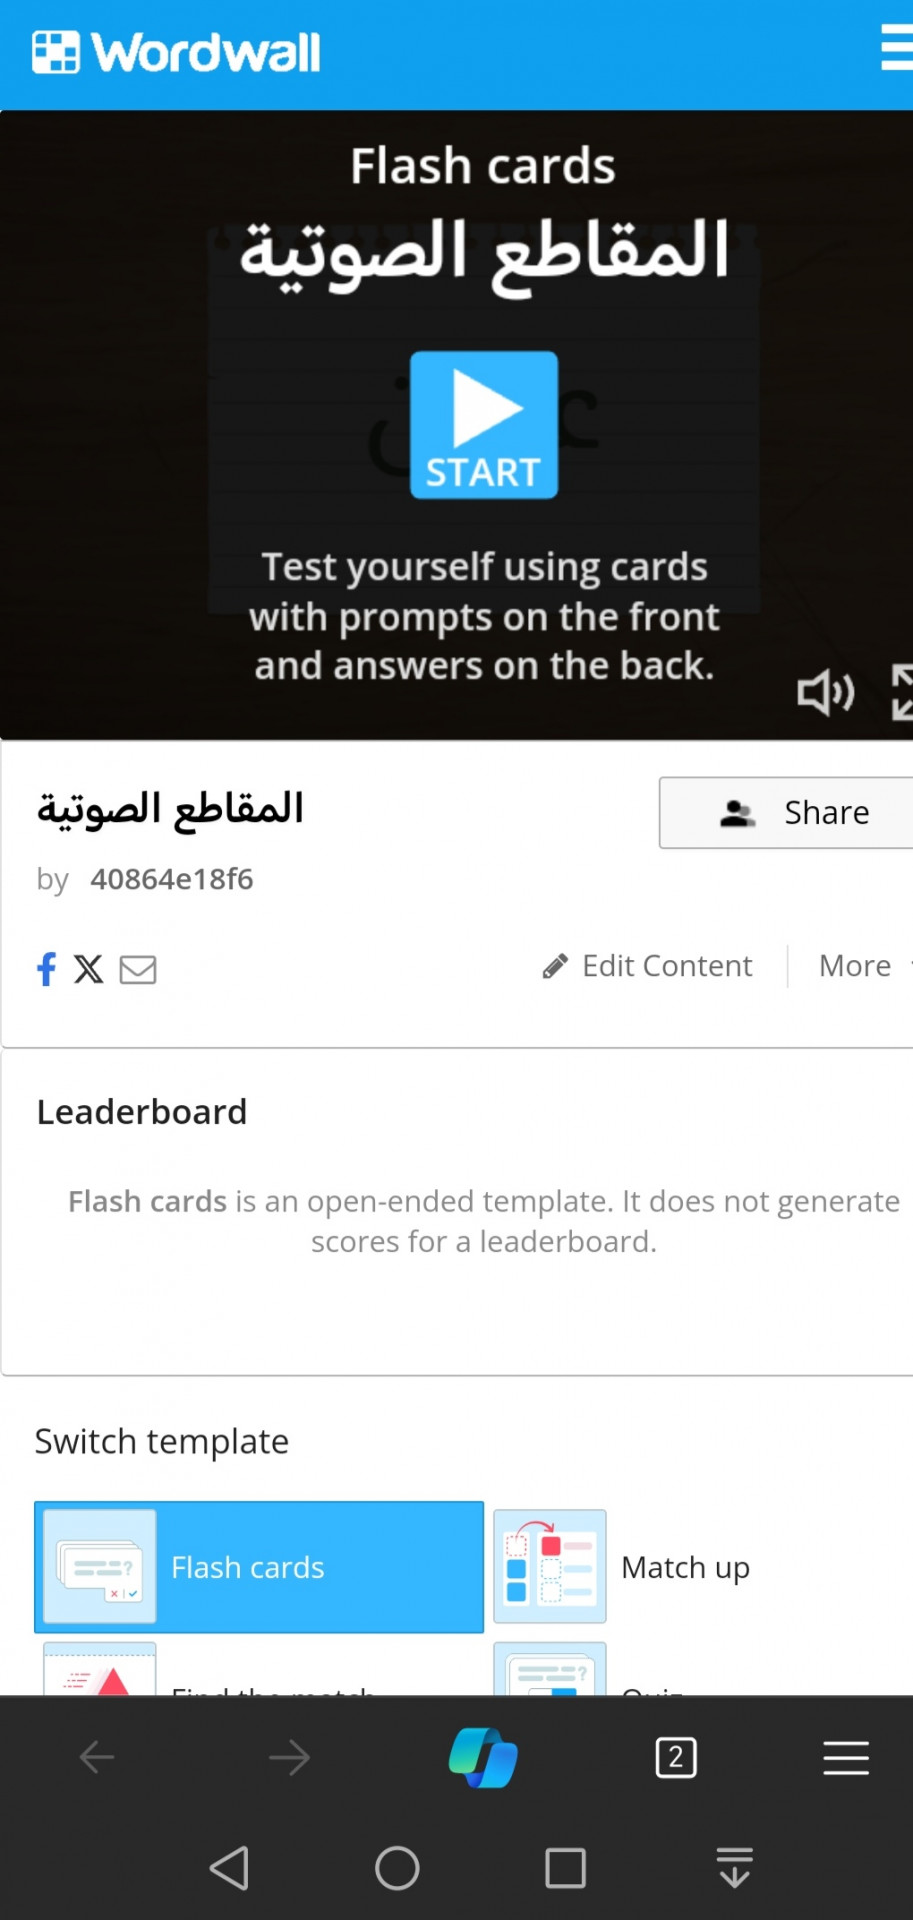Open the Wordwall hamburger menu
913x1920 pixels.
896,49
